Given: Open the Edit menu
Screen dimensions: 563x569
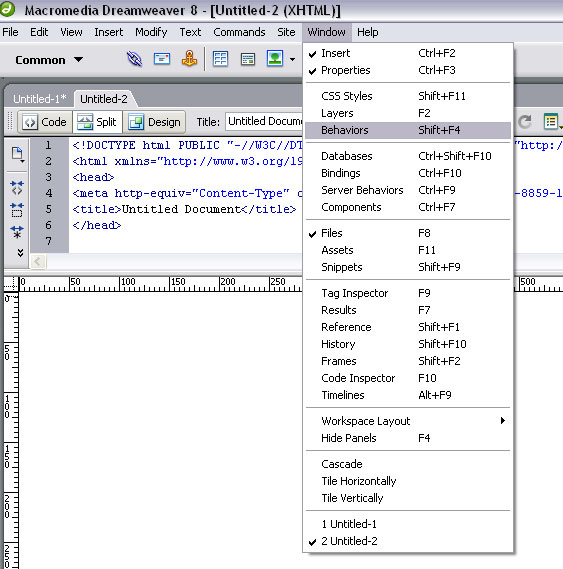Looking at the screenshot, I should click(x=39, y=32).
